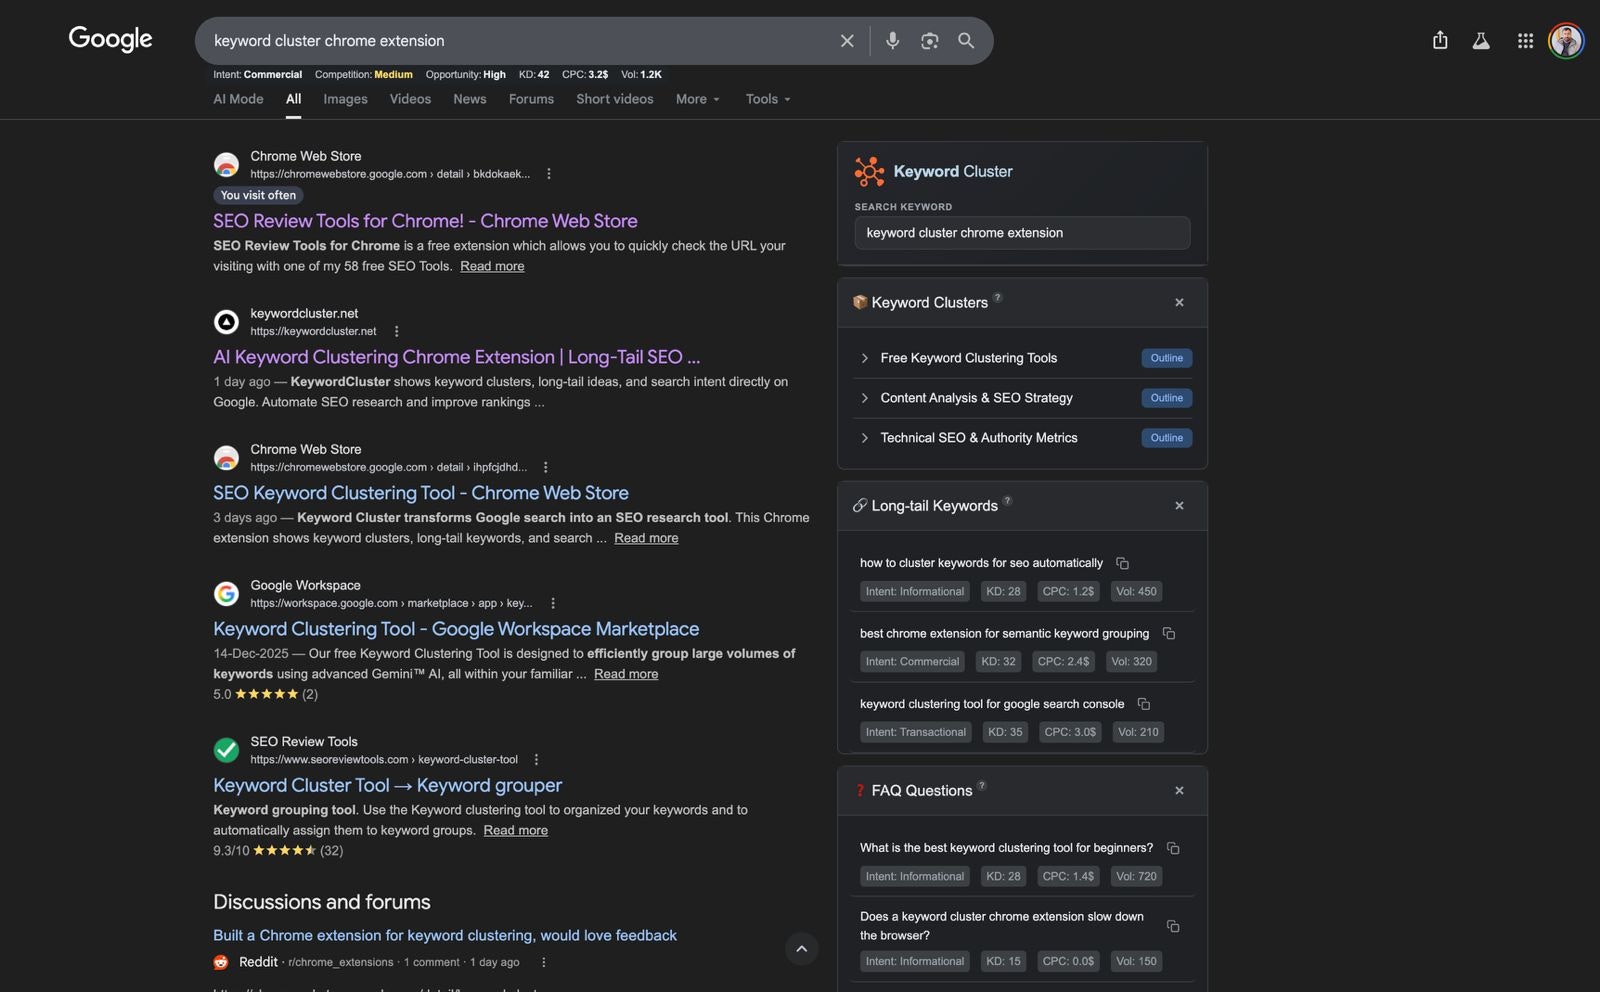Click the search keyword input field in the panel

click(x=1021, y=232)
